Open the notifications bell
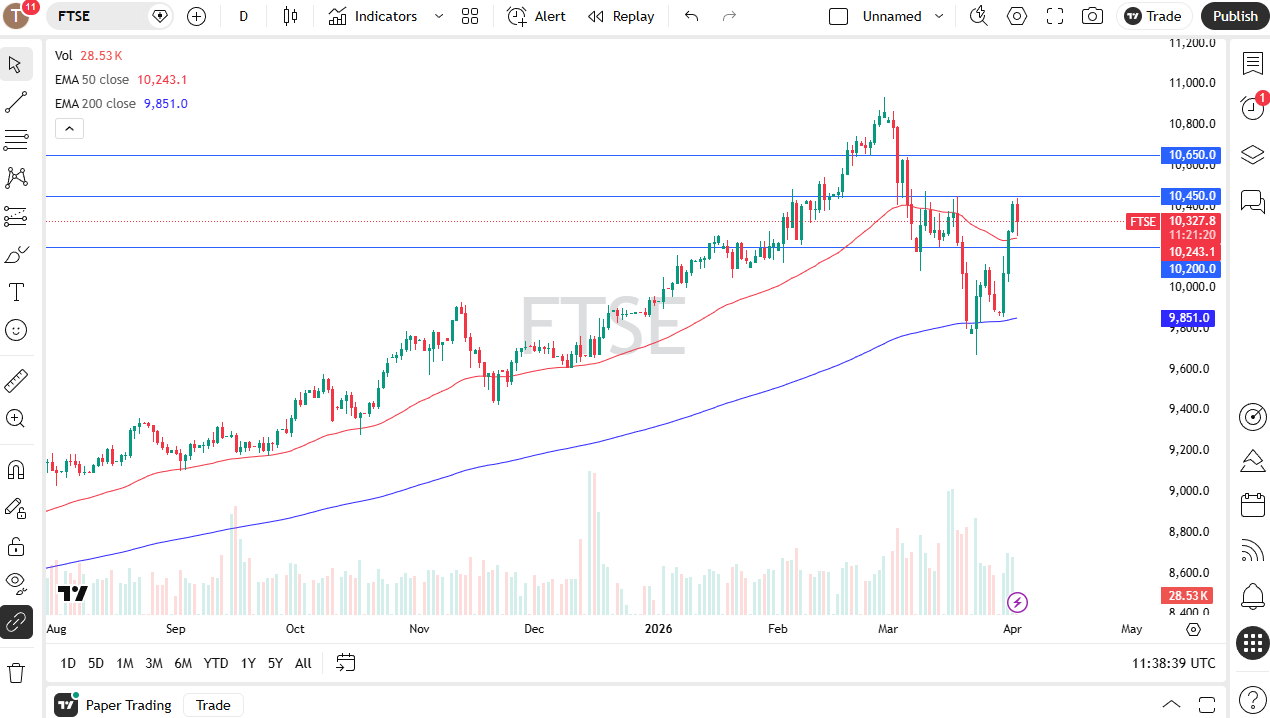 pyautogui.click(x=1252, y=597)
